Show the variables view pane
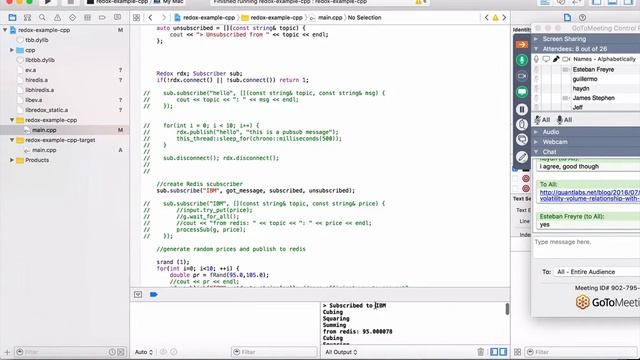Image resolution: width=640 pixels, height=360 pixels. point(494,352)
